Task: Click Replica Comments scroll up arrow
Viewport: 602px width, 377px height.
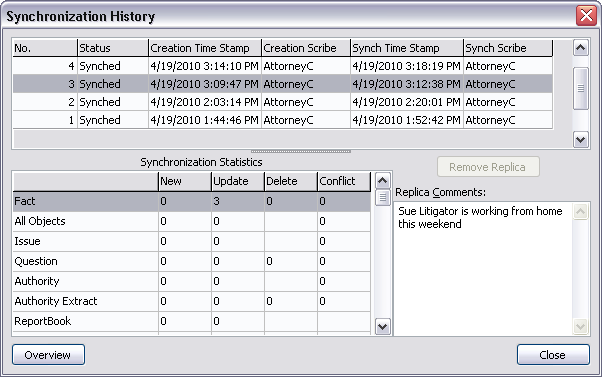Action: coord(580,211)
